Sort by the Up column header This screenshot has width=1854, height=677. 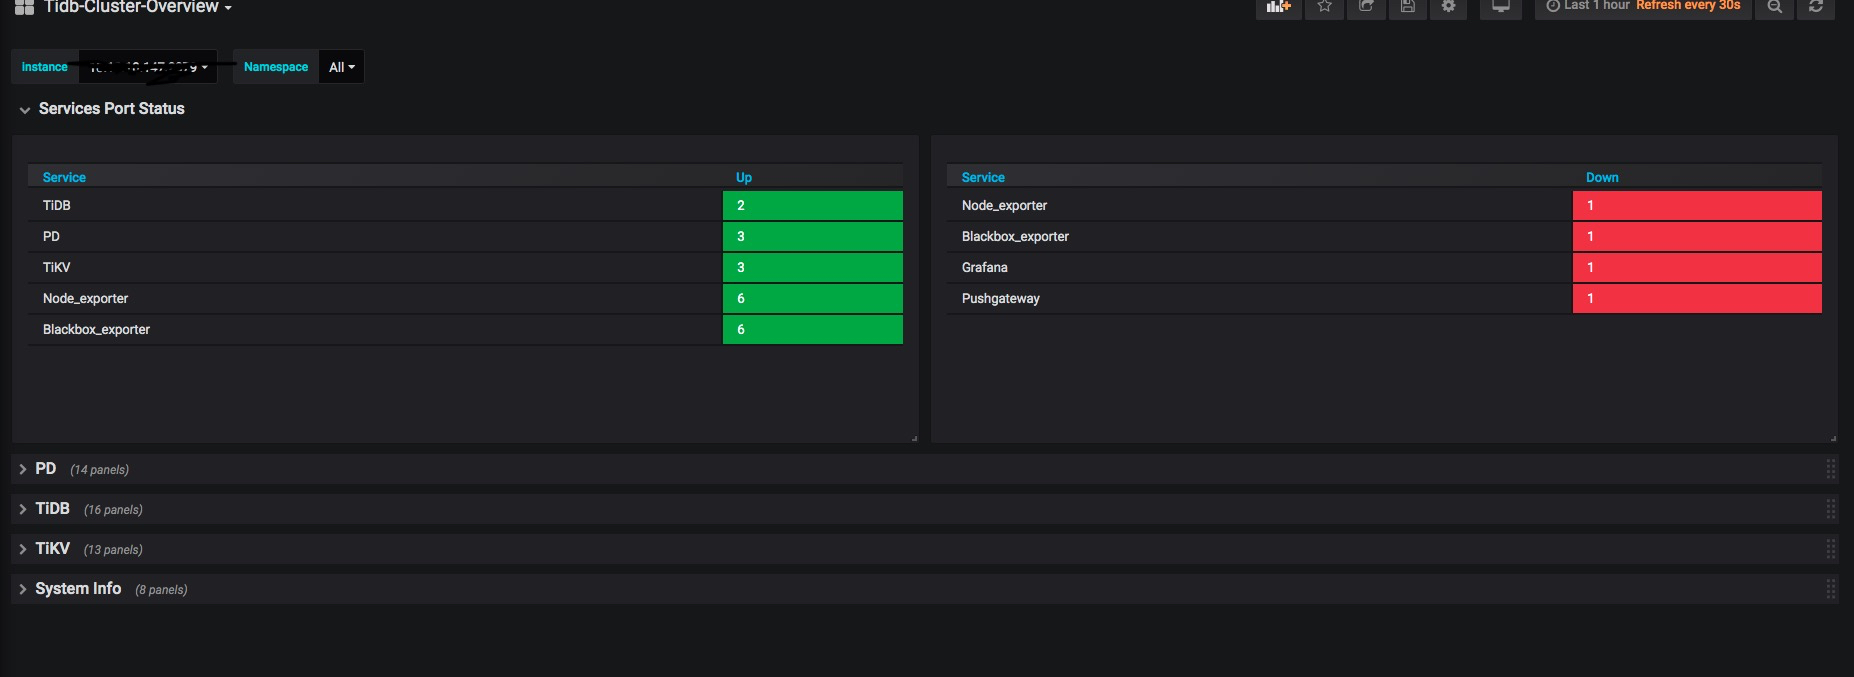pos(743,177)
